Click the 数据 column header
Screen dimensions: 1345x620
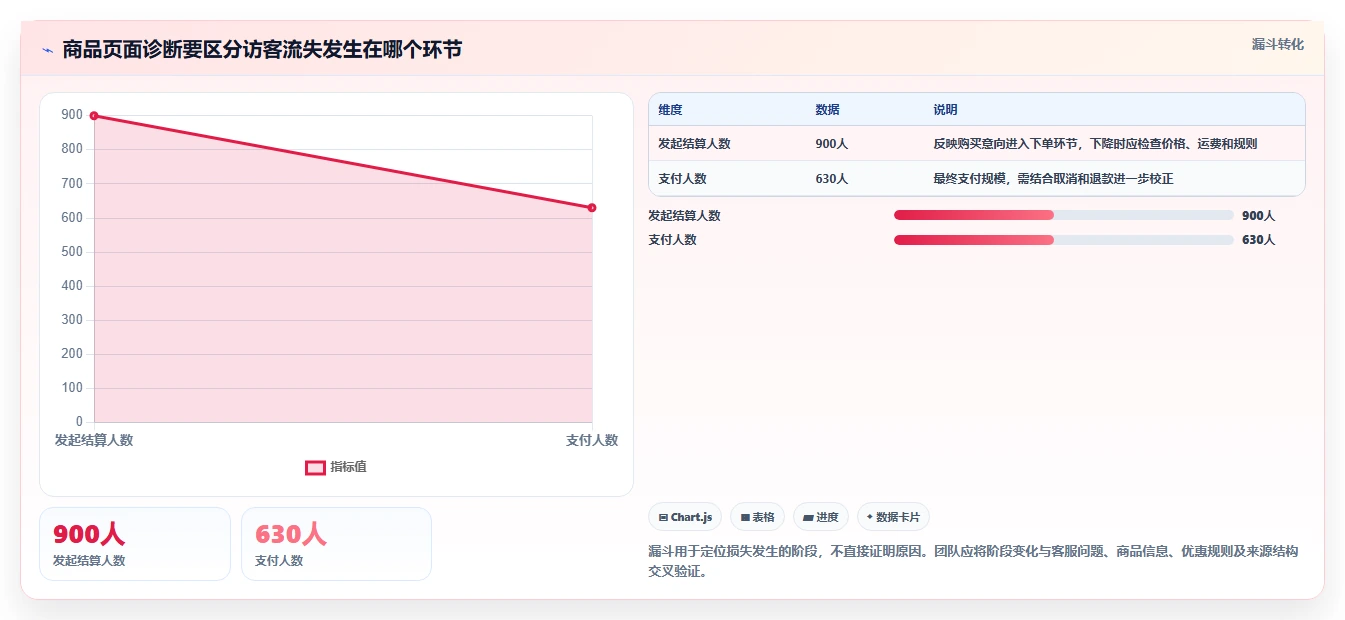(x=827, y=110)
